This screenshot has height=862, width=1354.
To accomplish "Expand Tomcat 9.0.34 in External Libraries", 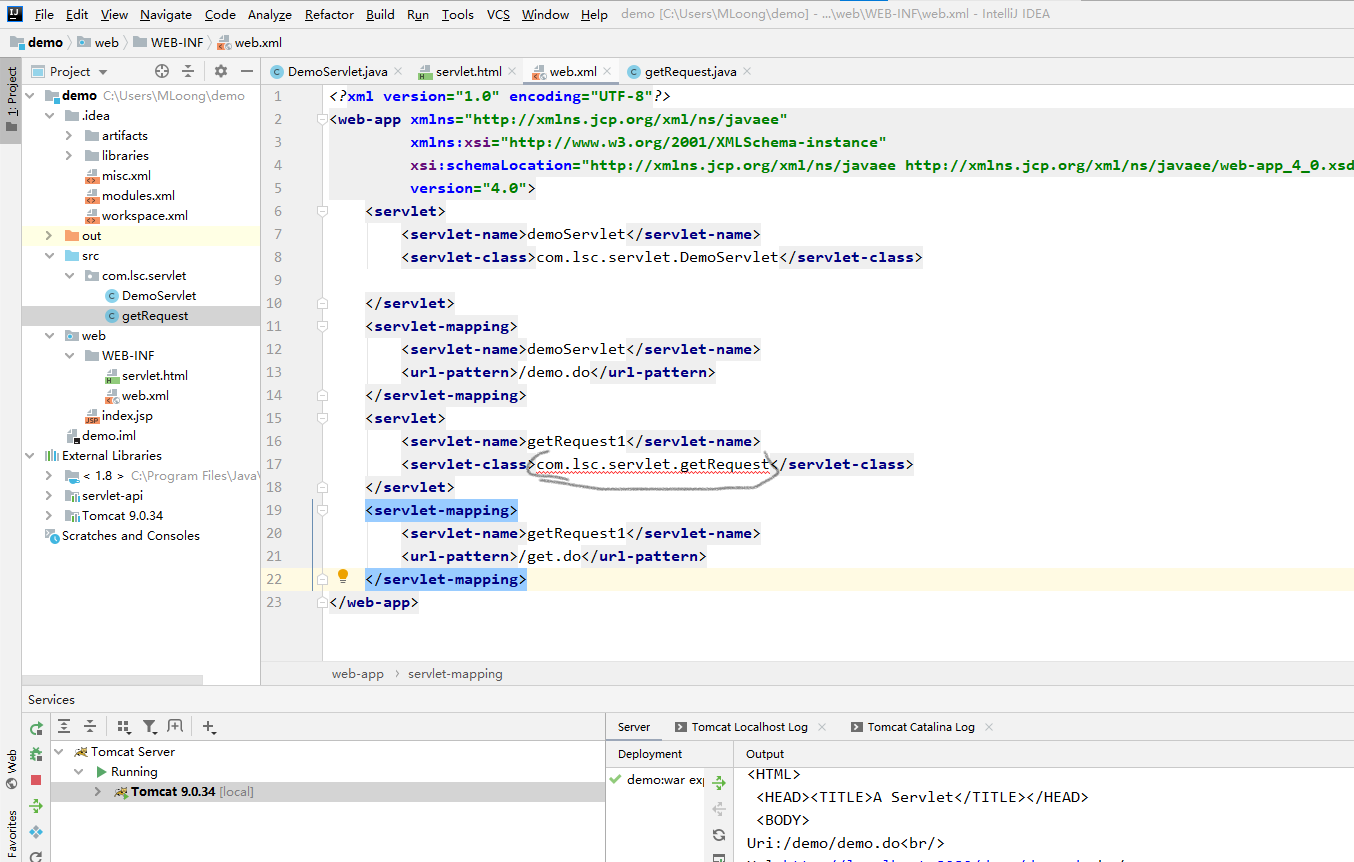I will tap(49, 516).
